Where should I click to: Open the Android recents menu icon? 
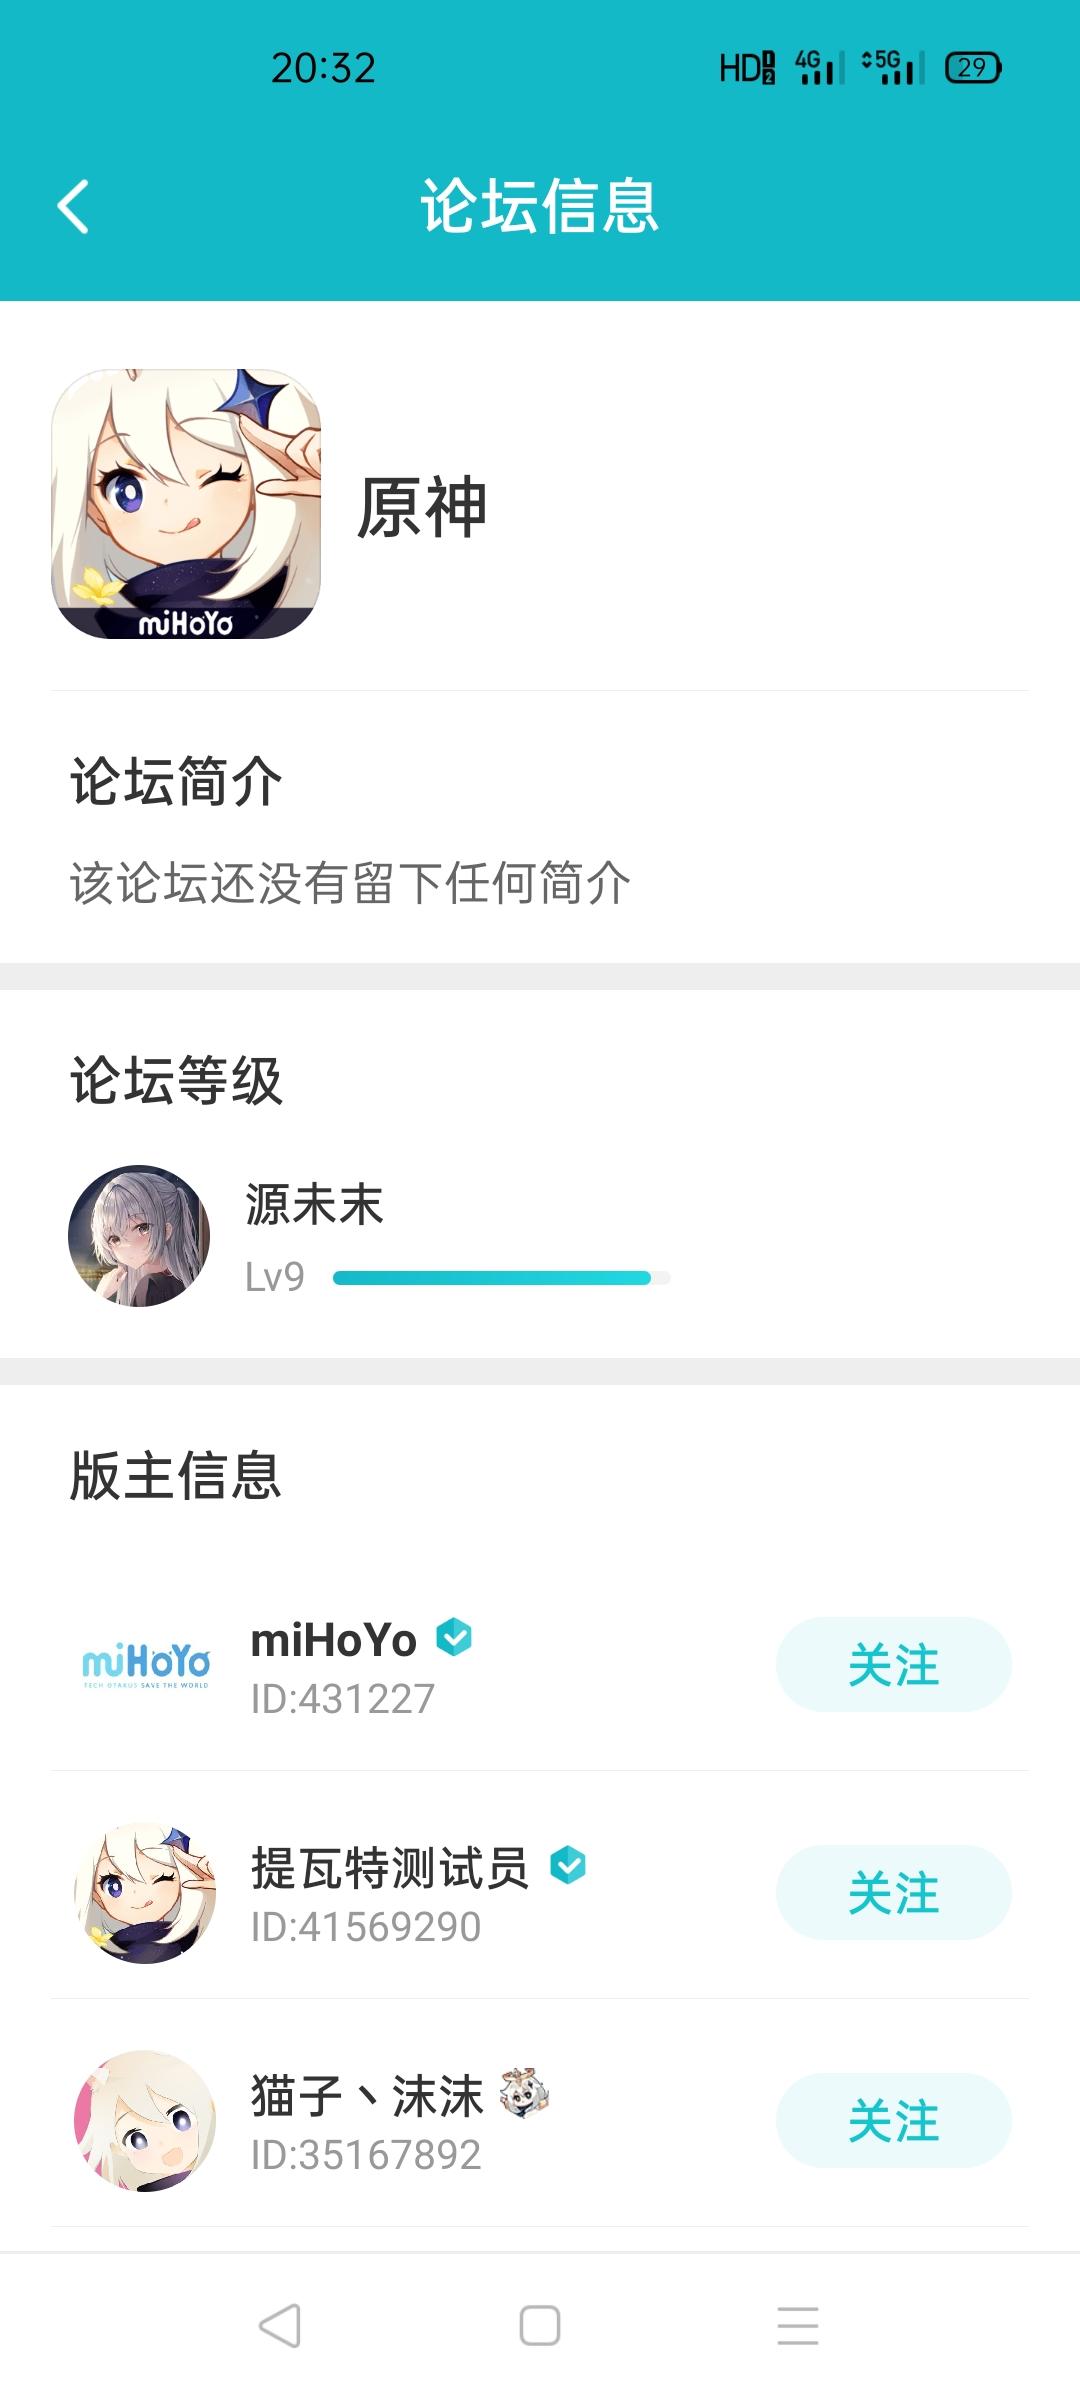pyautogui.click(x=798, y=2325)
